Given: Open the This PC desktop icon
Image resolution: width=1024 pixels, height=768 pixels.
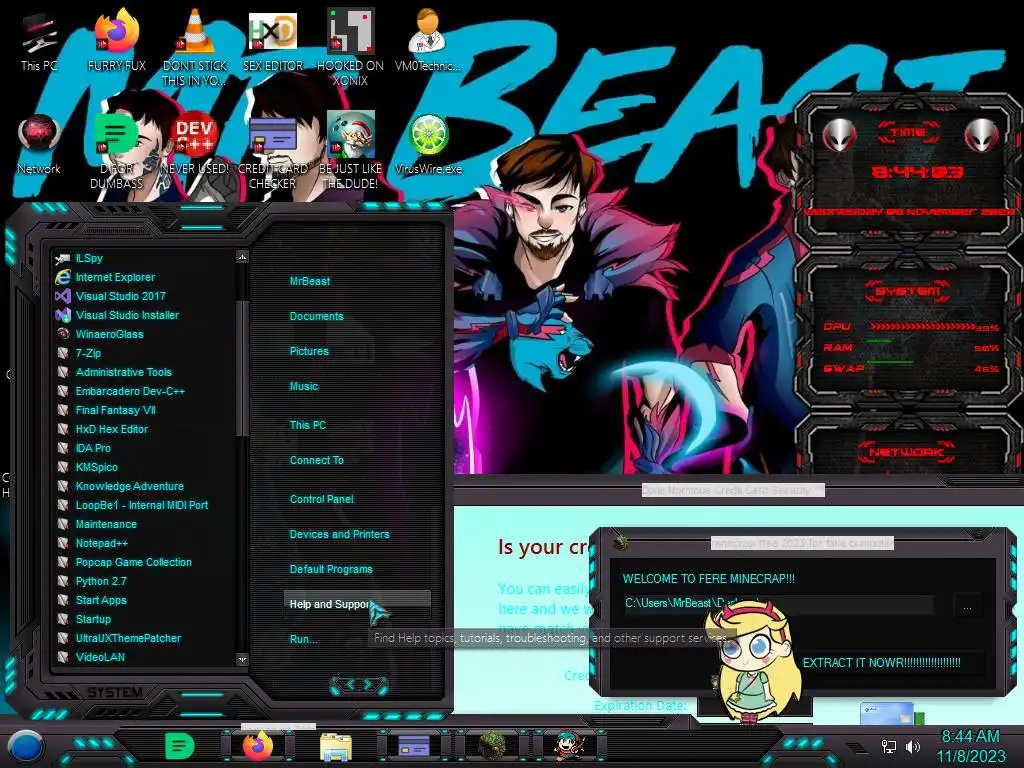Looking at the screenshot, I should point(39,40).
